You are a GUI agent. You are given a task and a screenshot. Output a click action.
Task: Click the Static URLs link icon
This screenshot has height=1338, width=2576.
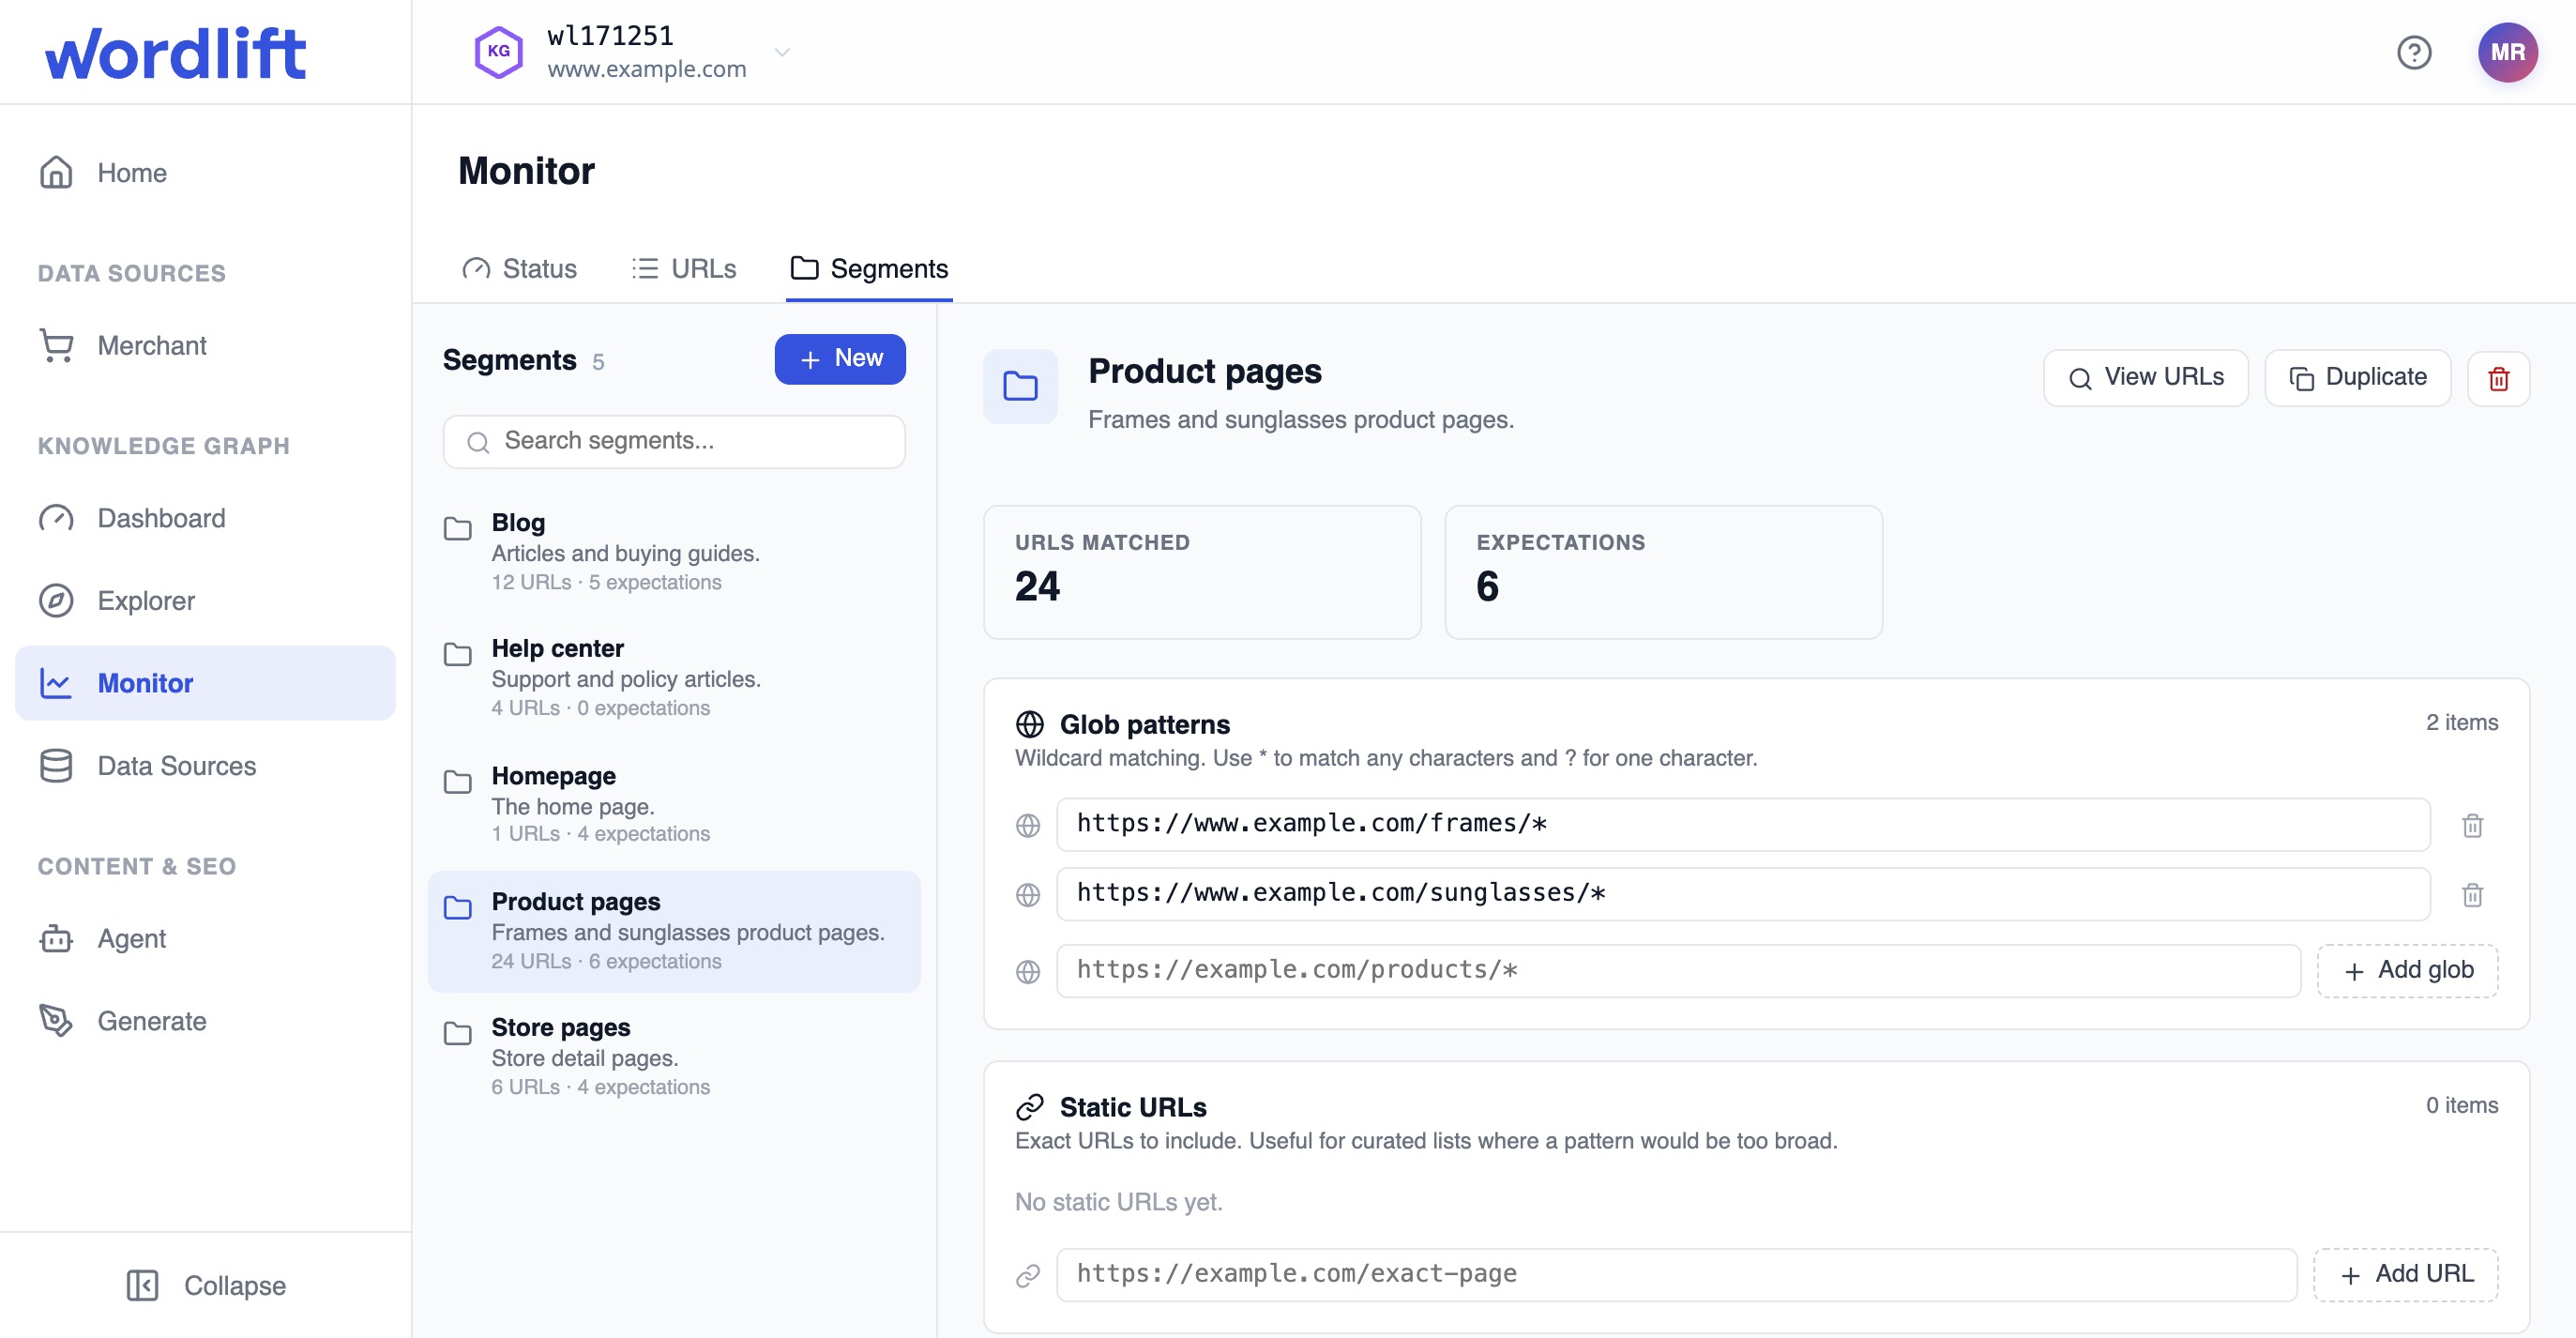tap(1029, 1107)
